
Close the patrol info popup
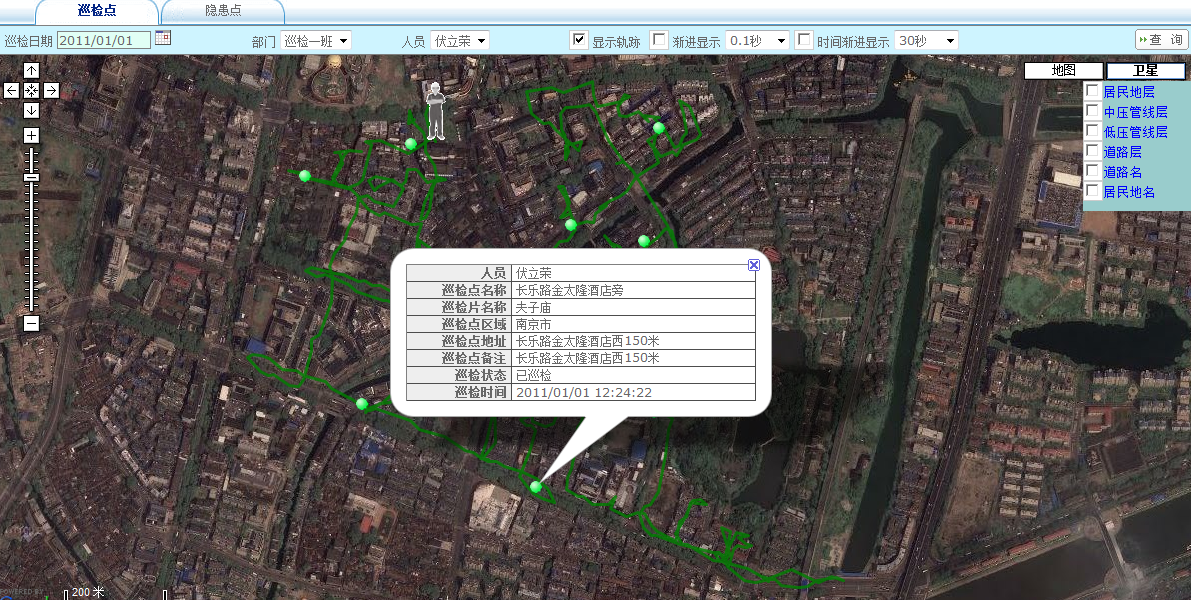pos(753,264)
